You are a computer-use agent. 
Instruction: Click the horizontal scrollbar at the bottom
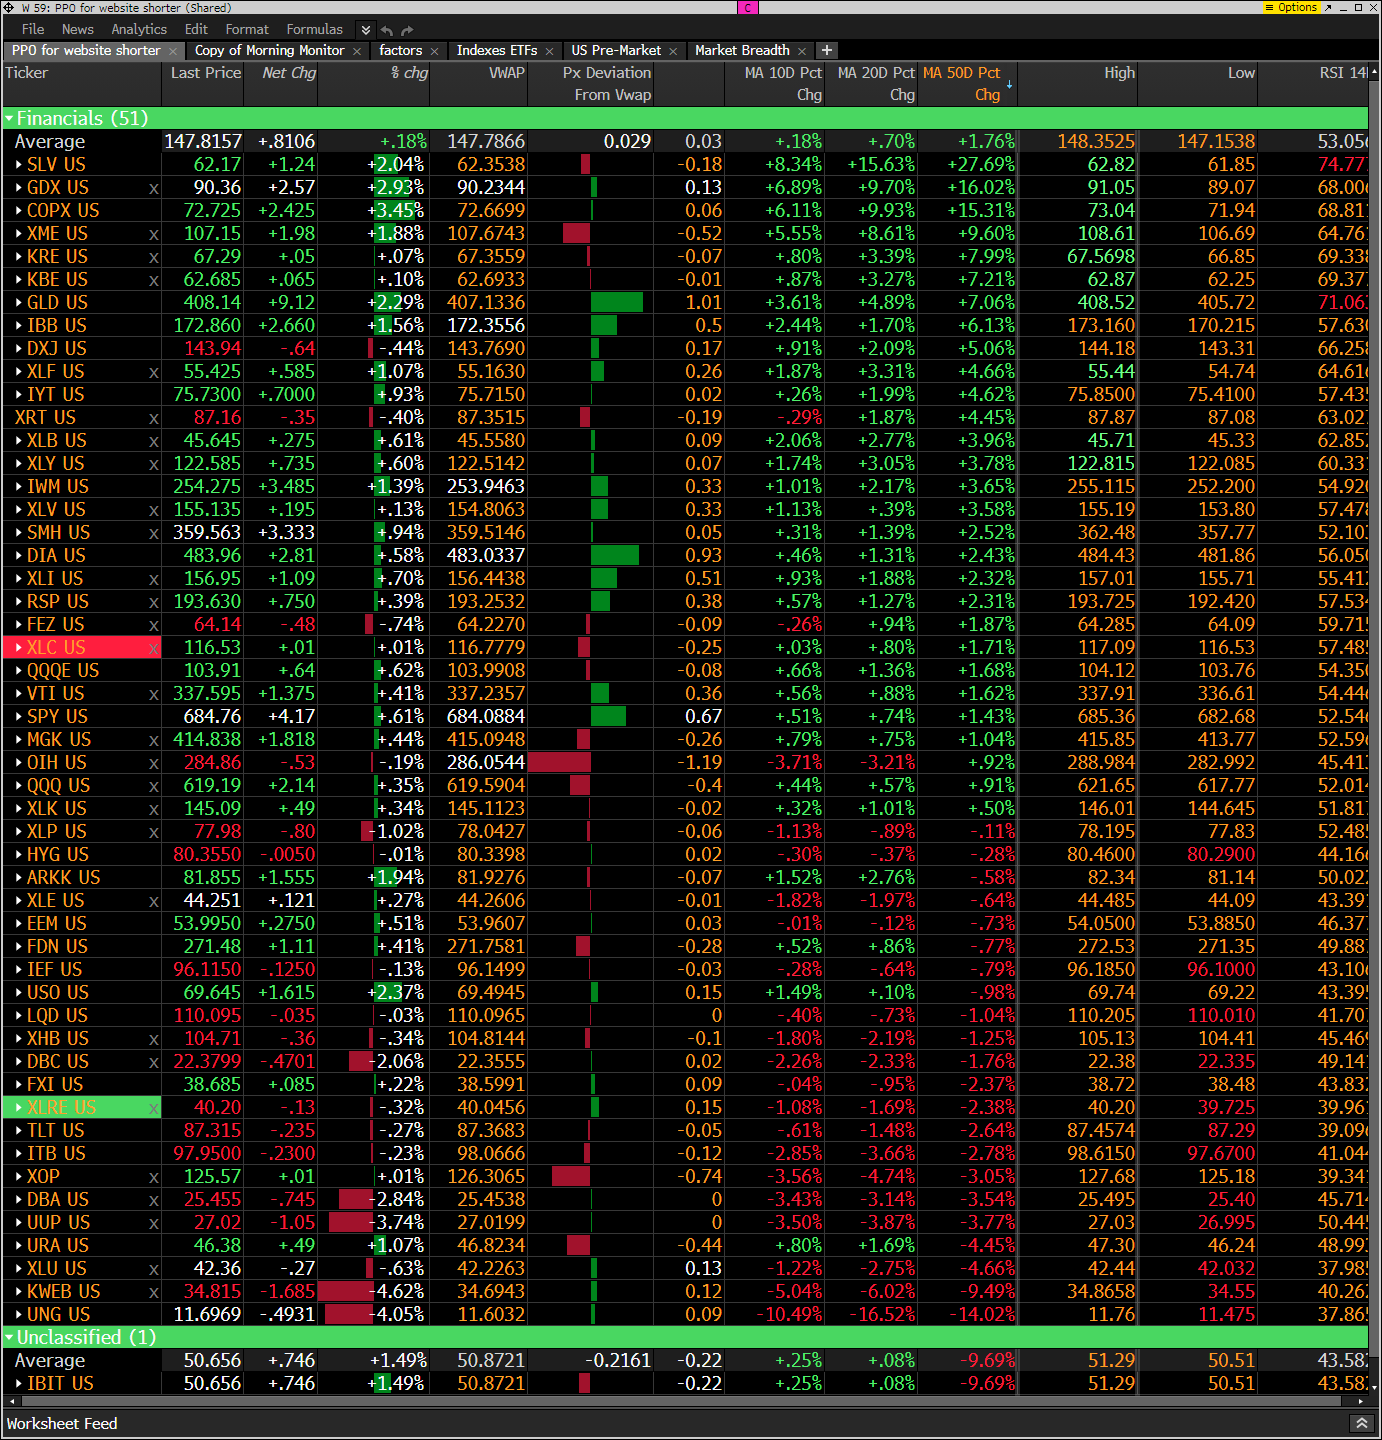pos(680,1401)
